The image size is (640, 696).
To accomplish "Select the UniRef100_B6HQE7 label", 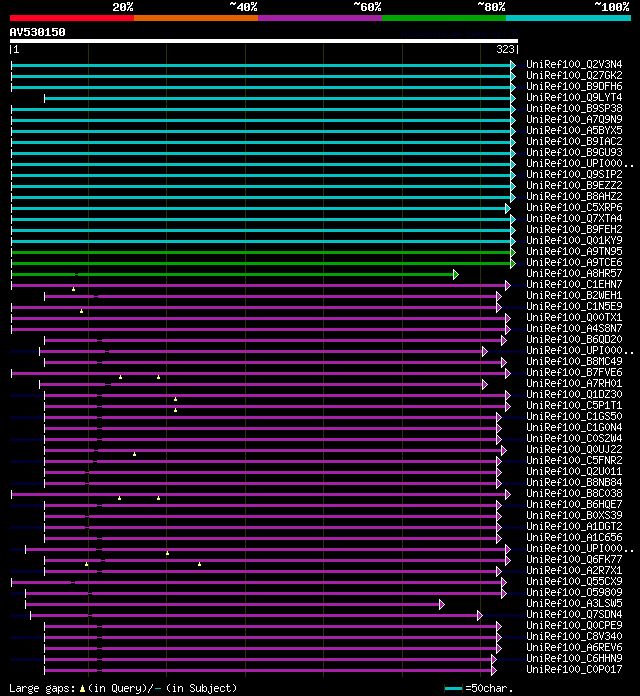I will point(574,505).
